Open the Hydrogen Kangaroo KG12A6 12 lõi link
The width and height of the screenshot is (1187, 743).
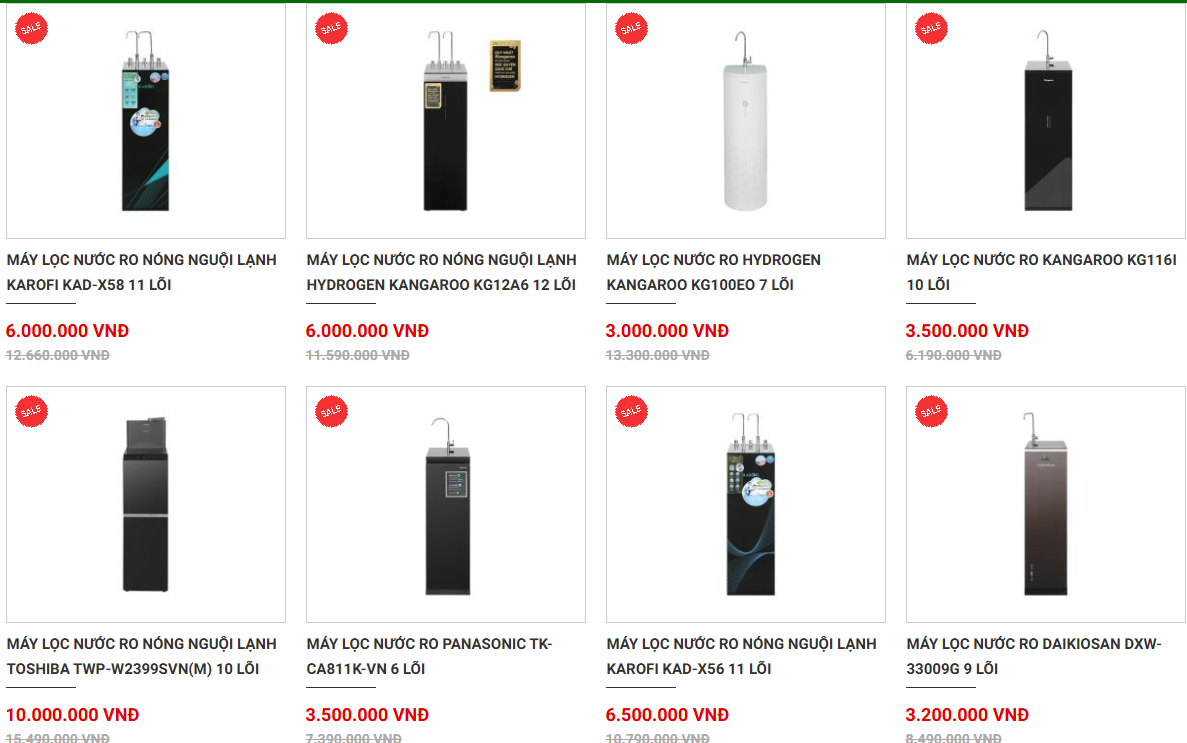441,272
